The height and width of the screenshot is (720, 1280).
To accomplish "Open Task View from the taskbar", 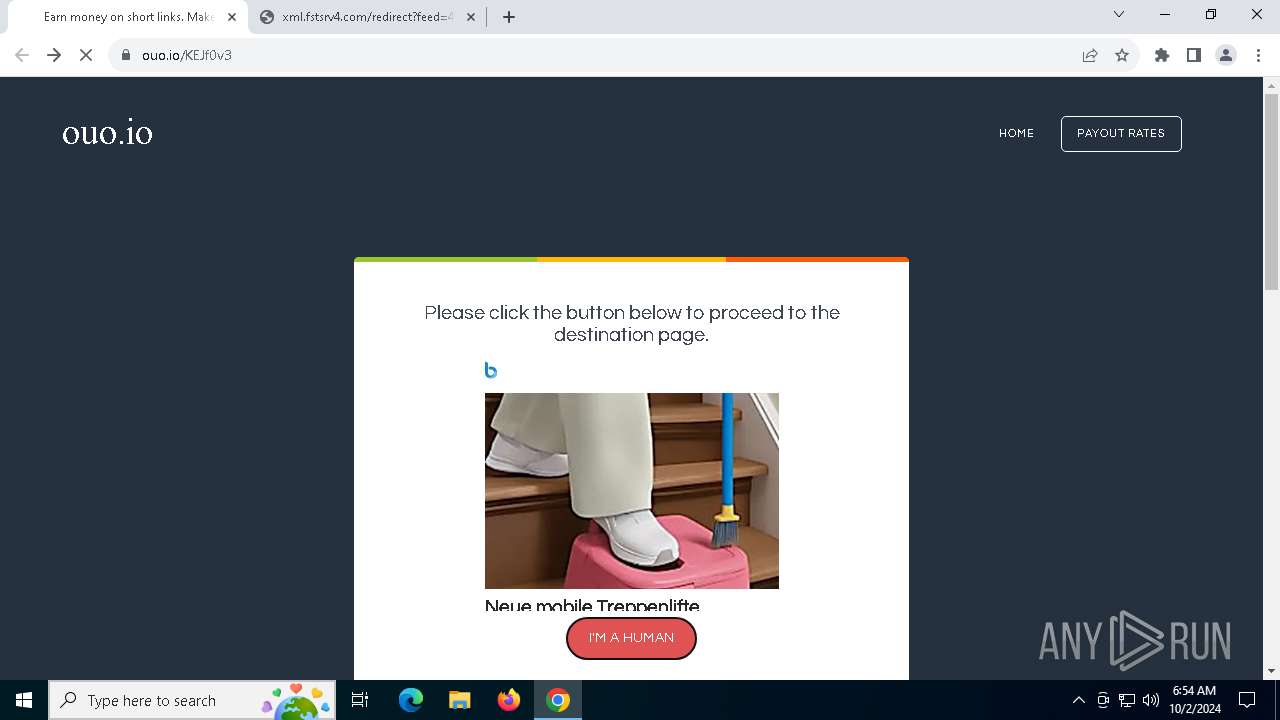I will [x=361, y=700].
